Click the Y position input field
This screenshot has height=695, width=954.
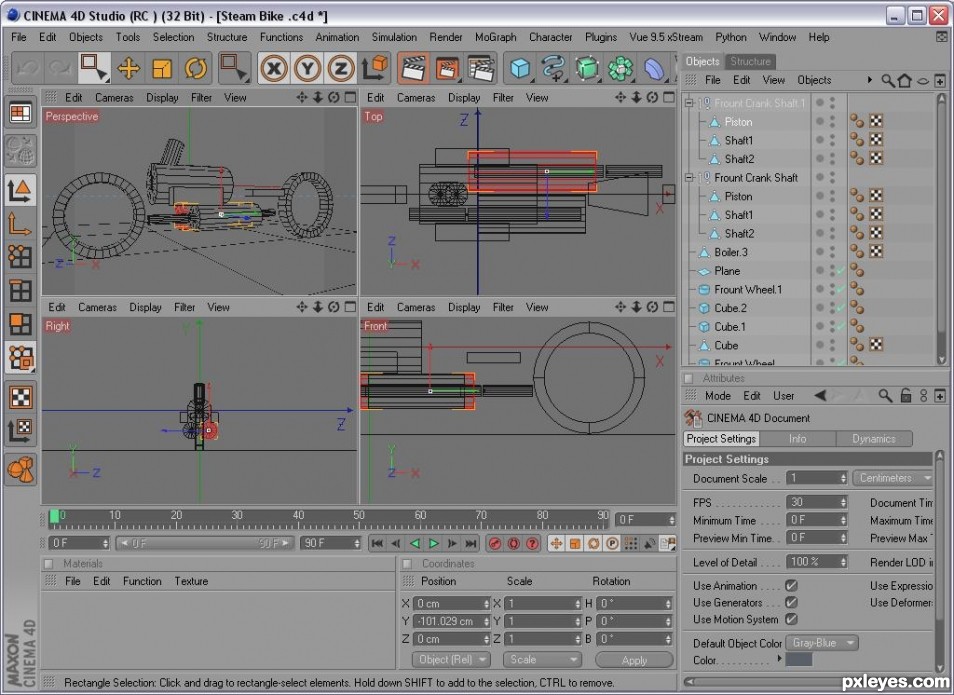point(450,621)
